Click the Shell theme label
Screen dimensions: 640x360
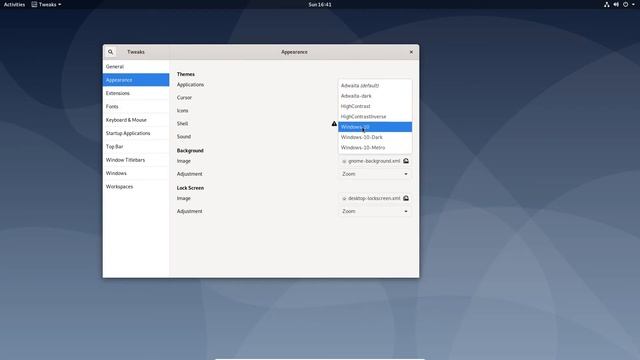coord(182,124)
